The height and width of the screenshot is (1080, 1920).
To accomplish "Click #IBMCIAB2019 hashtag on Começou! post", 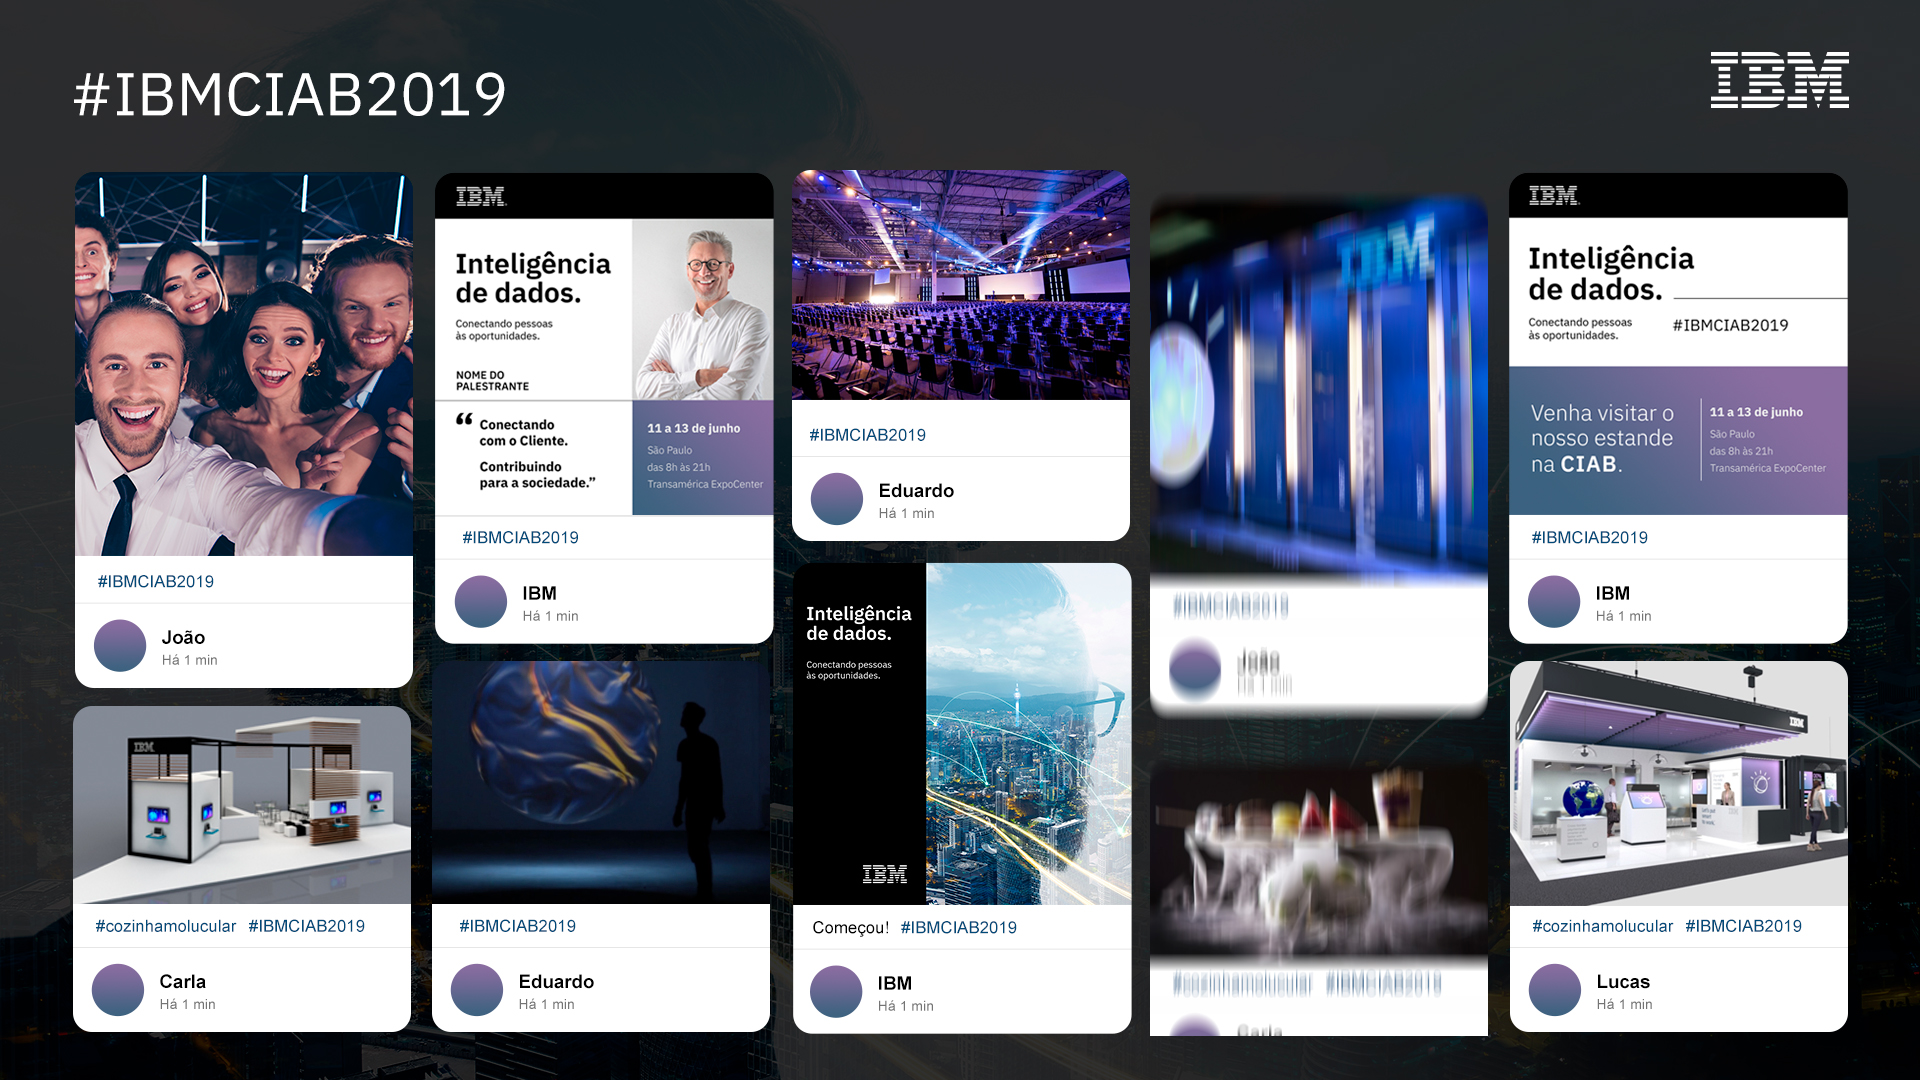I will [x=958, y=927].
